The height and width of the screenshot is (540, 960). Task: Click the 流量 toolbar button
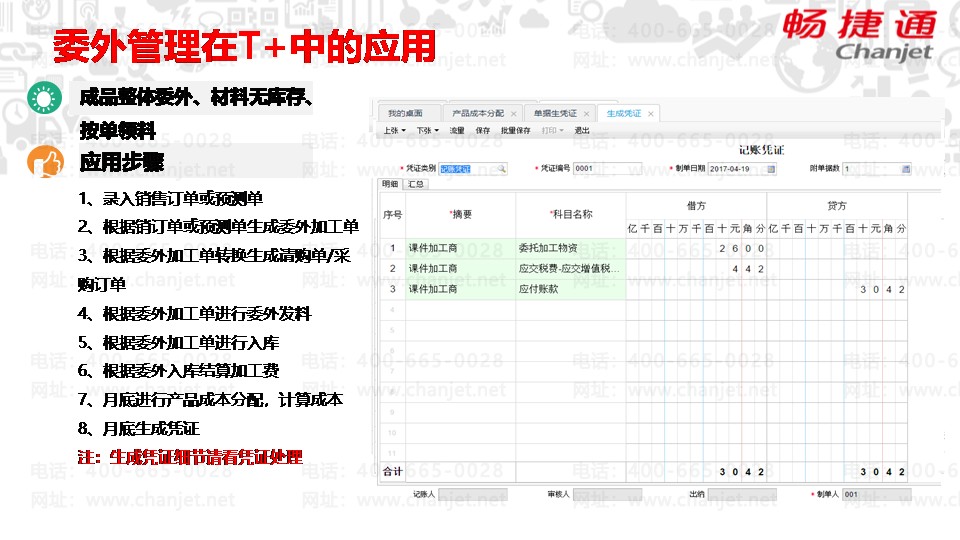(x=457, y=130)
